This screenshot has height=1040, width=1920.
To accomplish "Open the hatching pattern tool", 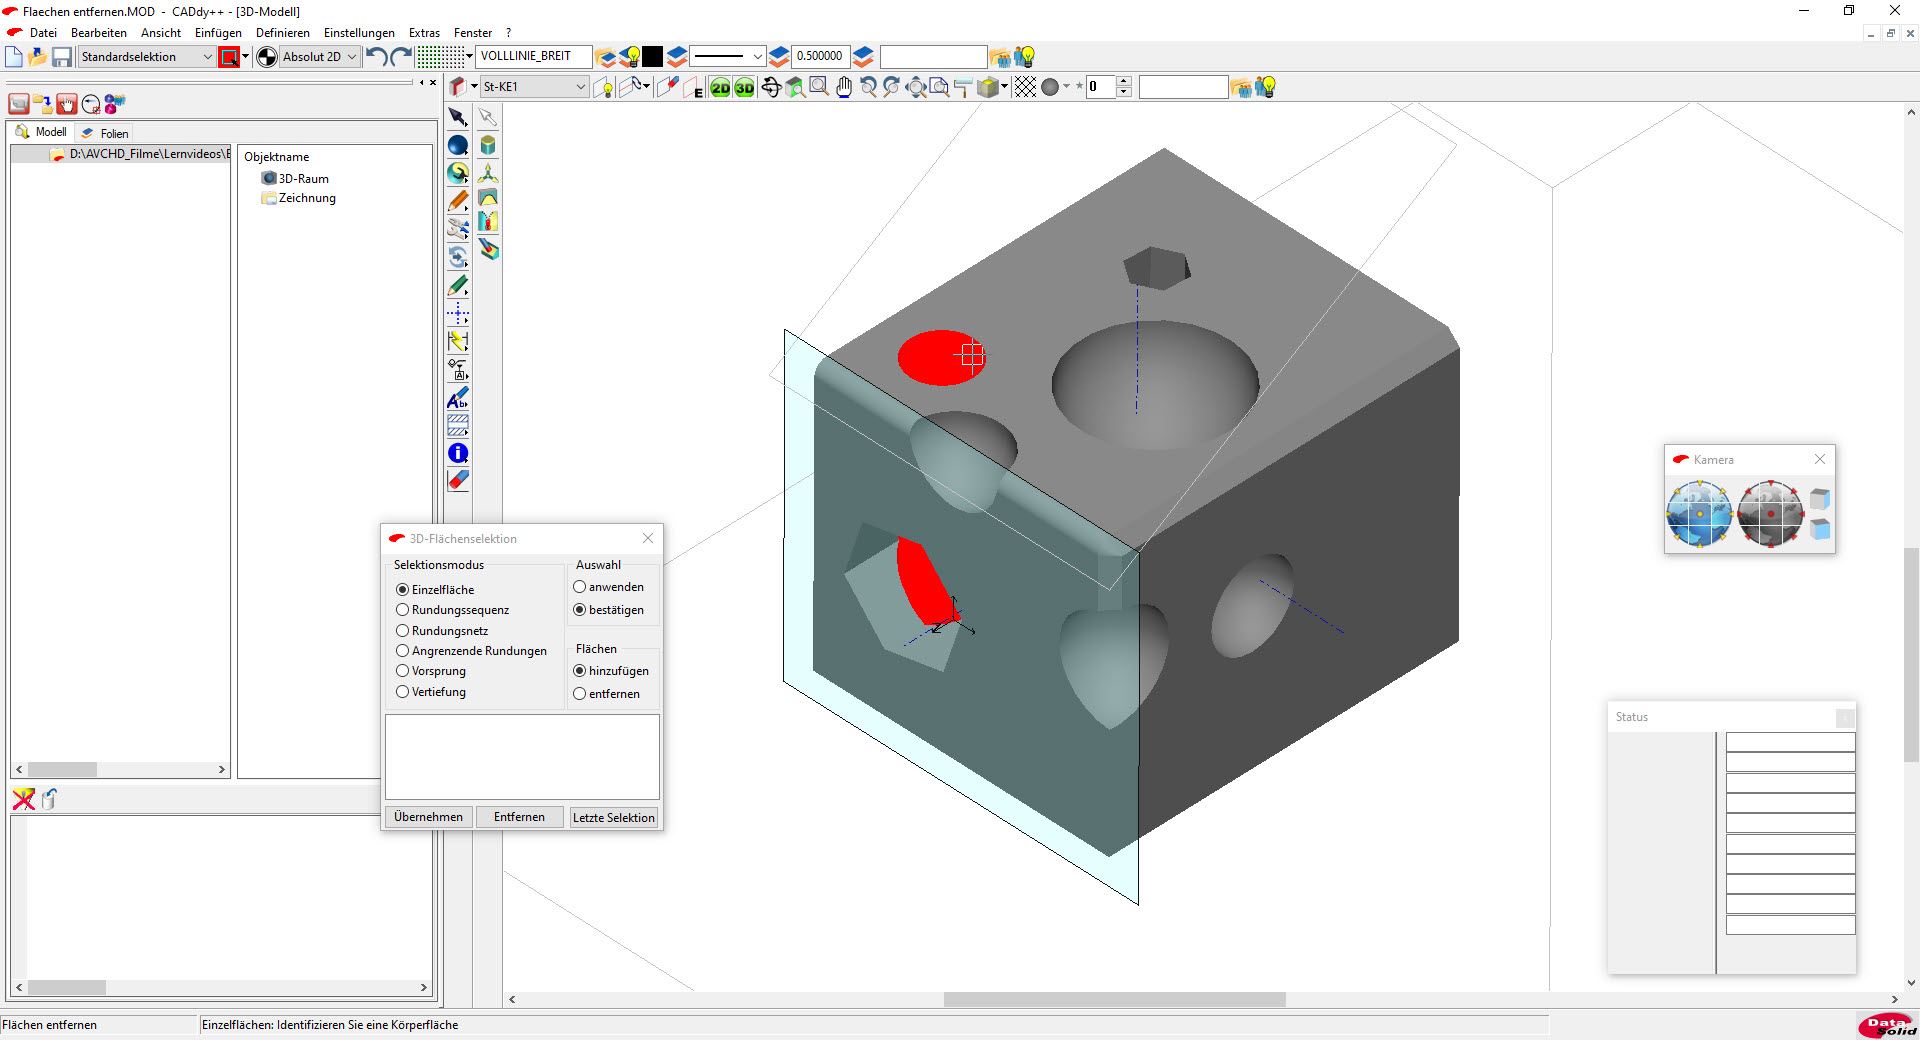I will 458,426.
